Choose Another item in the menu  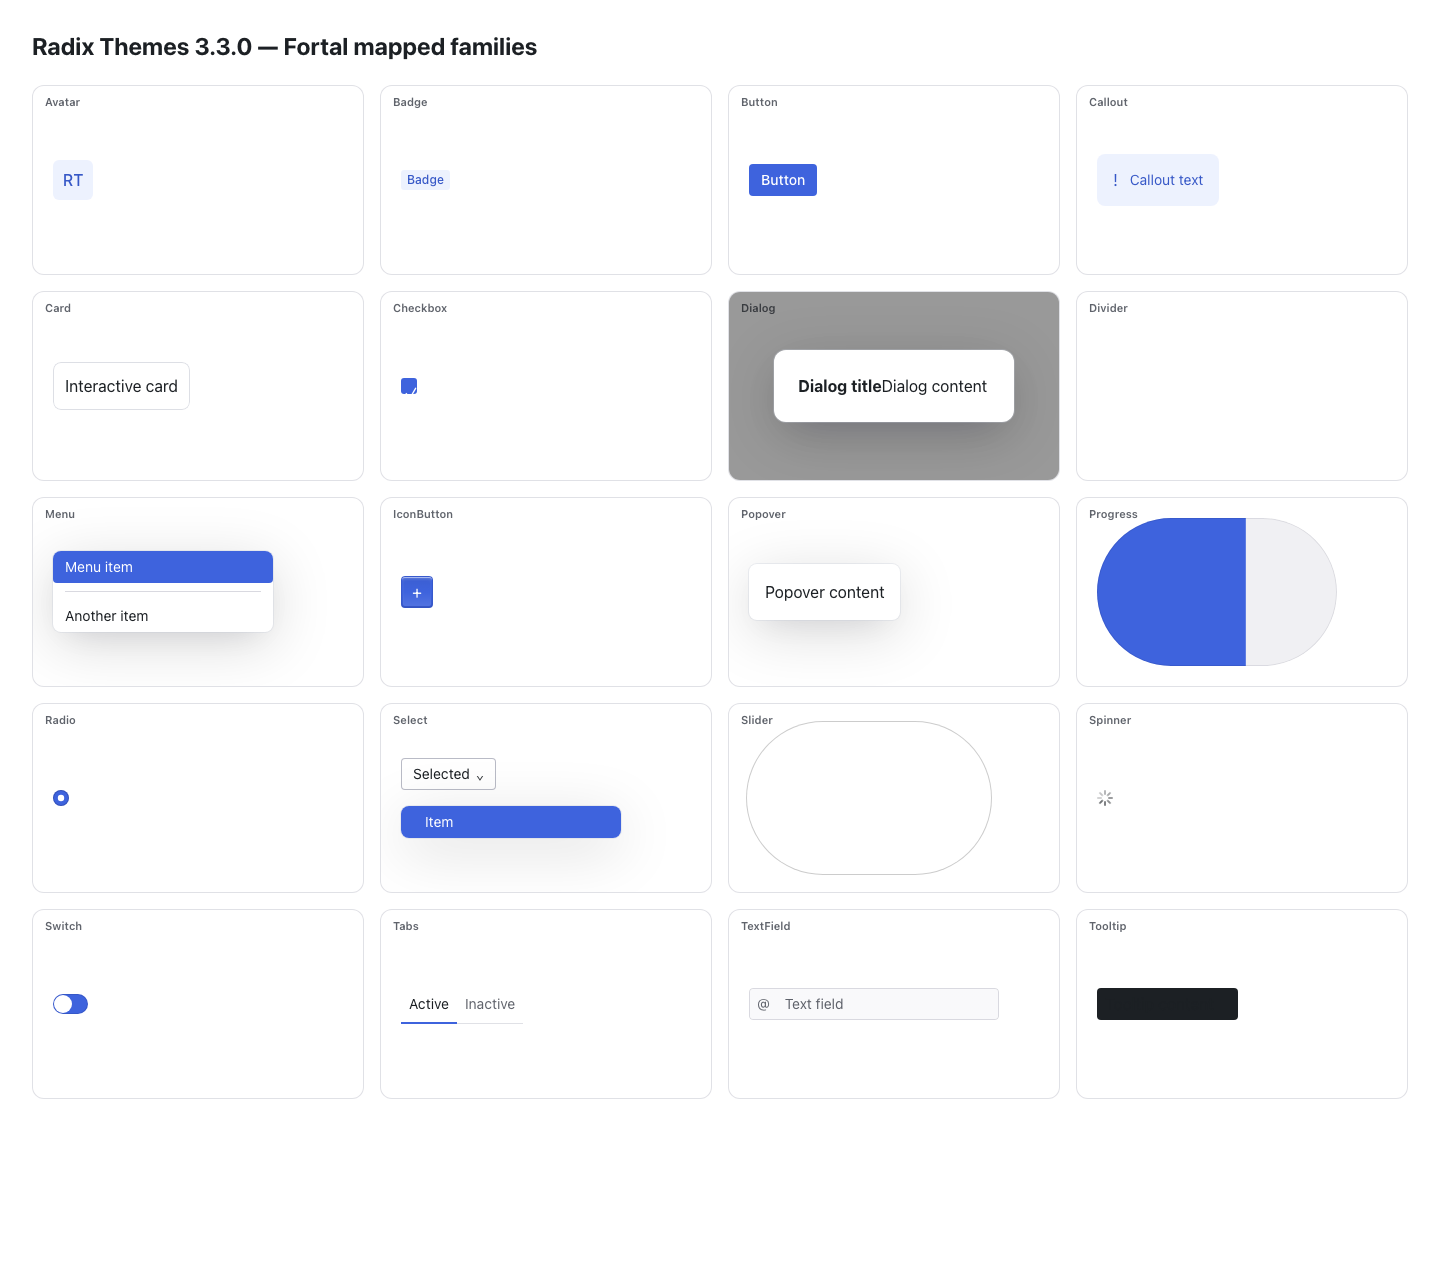pyautogui.click(x=163, y=616)
